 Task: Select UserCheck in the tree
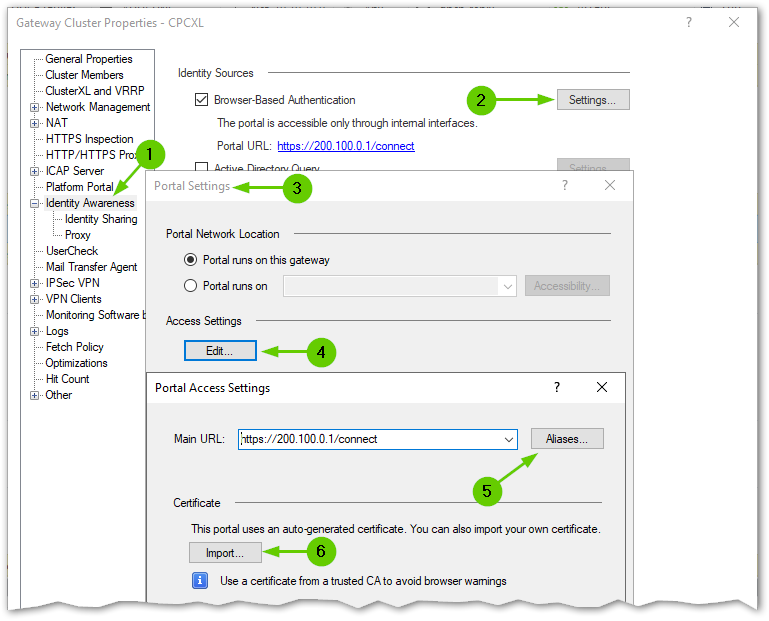[x=72, y=251]
